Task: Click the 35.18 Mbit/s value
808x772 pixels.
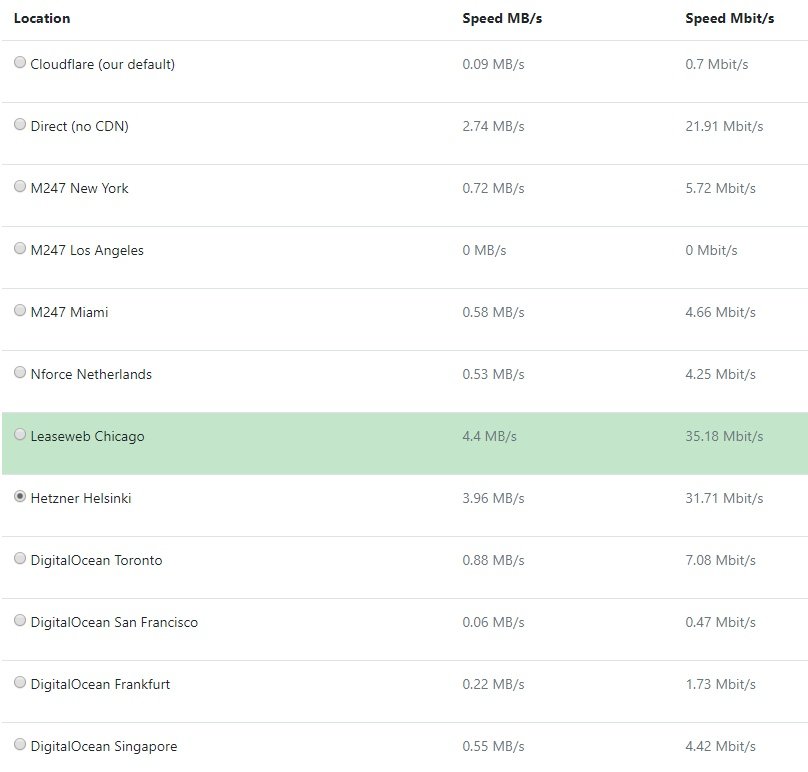Action: point(725,437)
